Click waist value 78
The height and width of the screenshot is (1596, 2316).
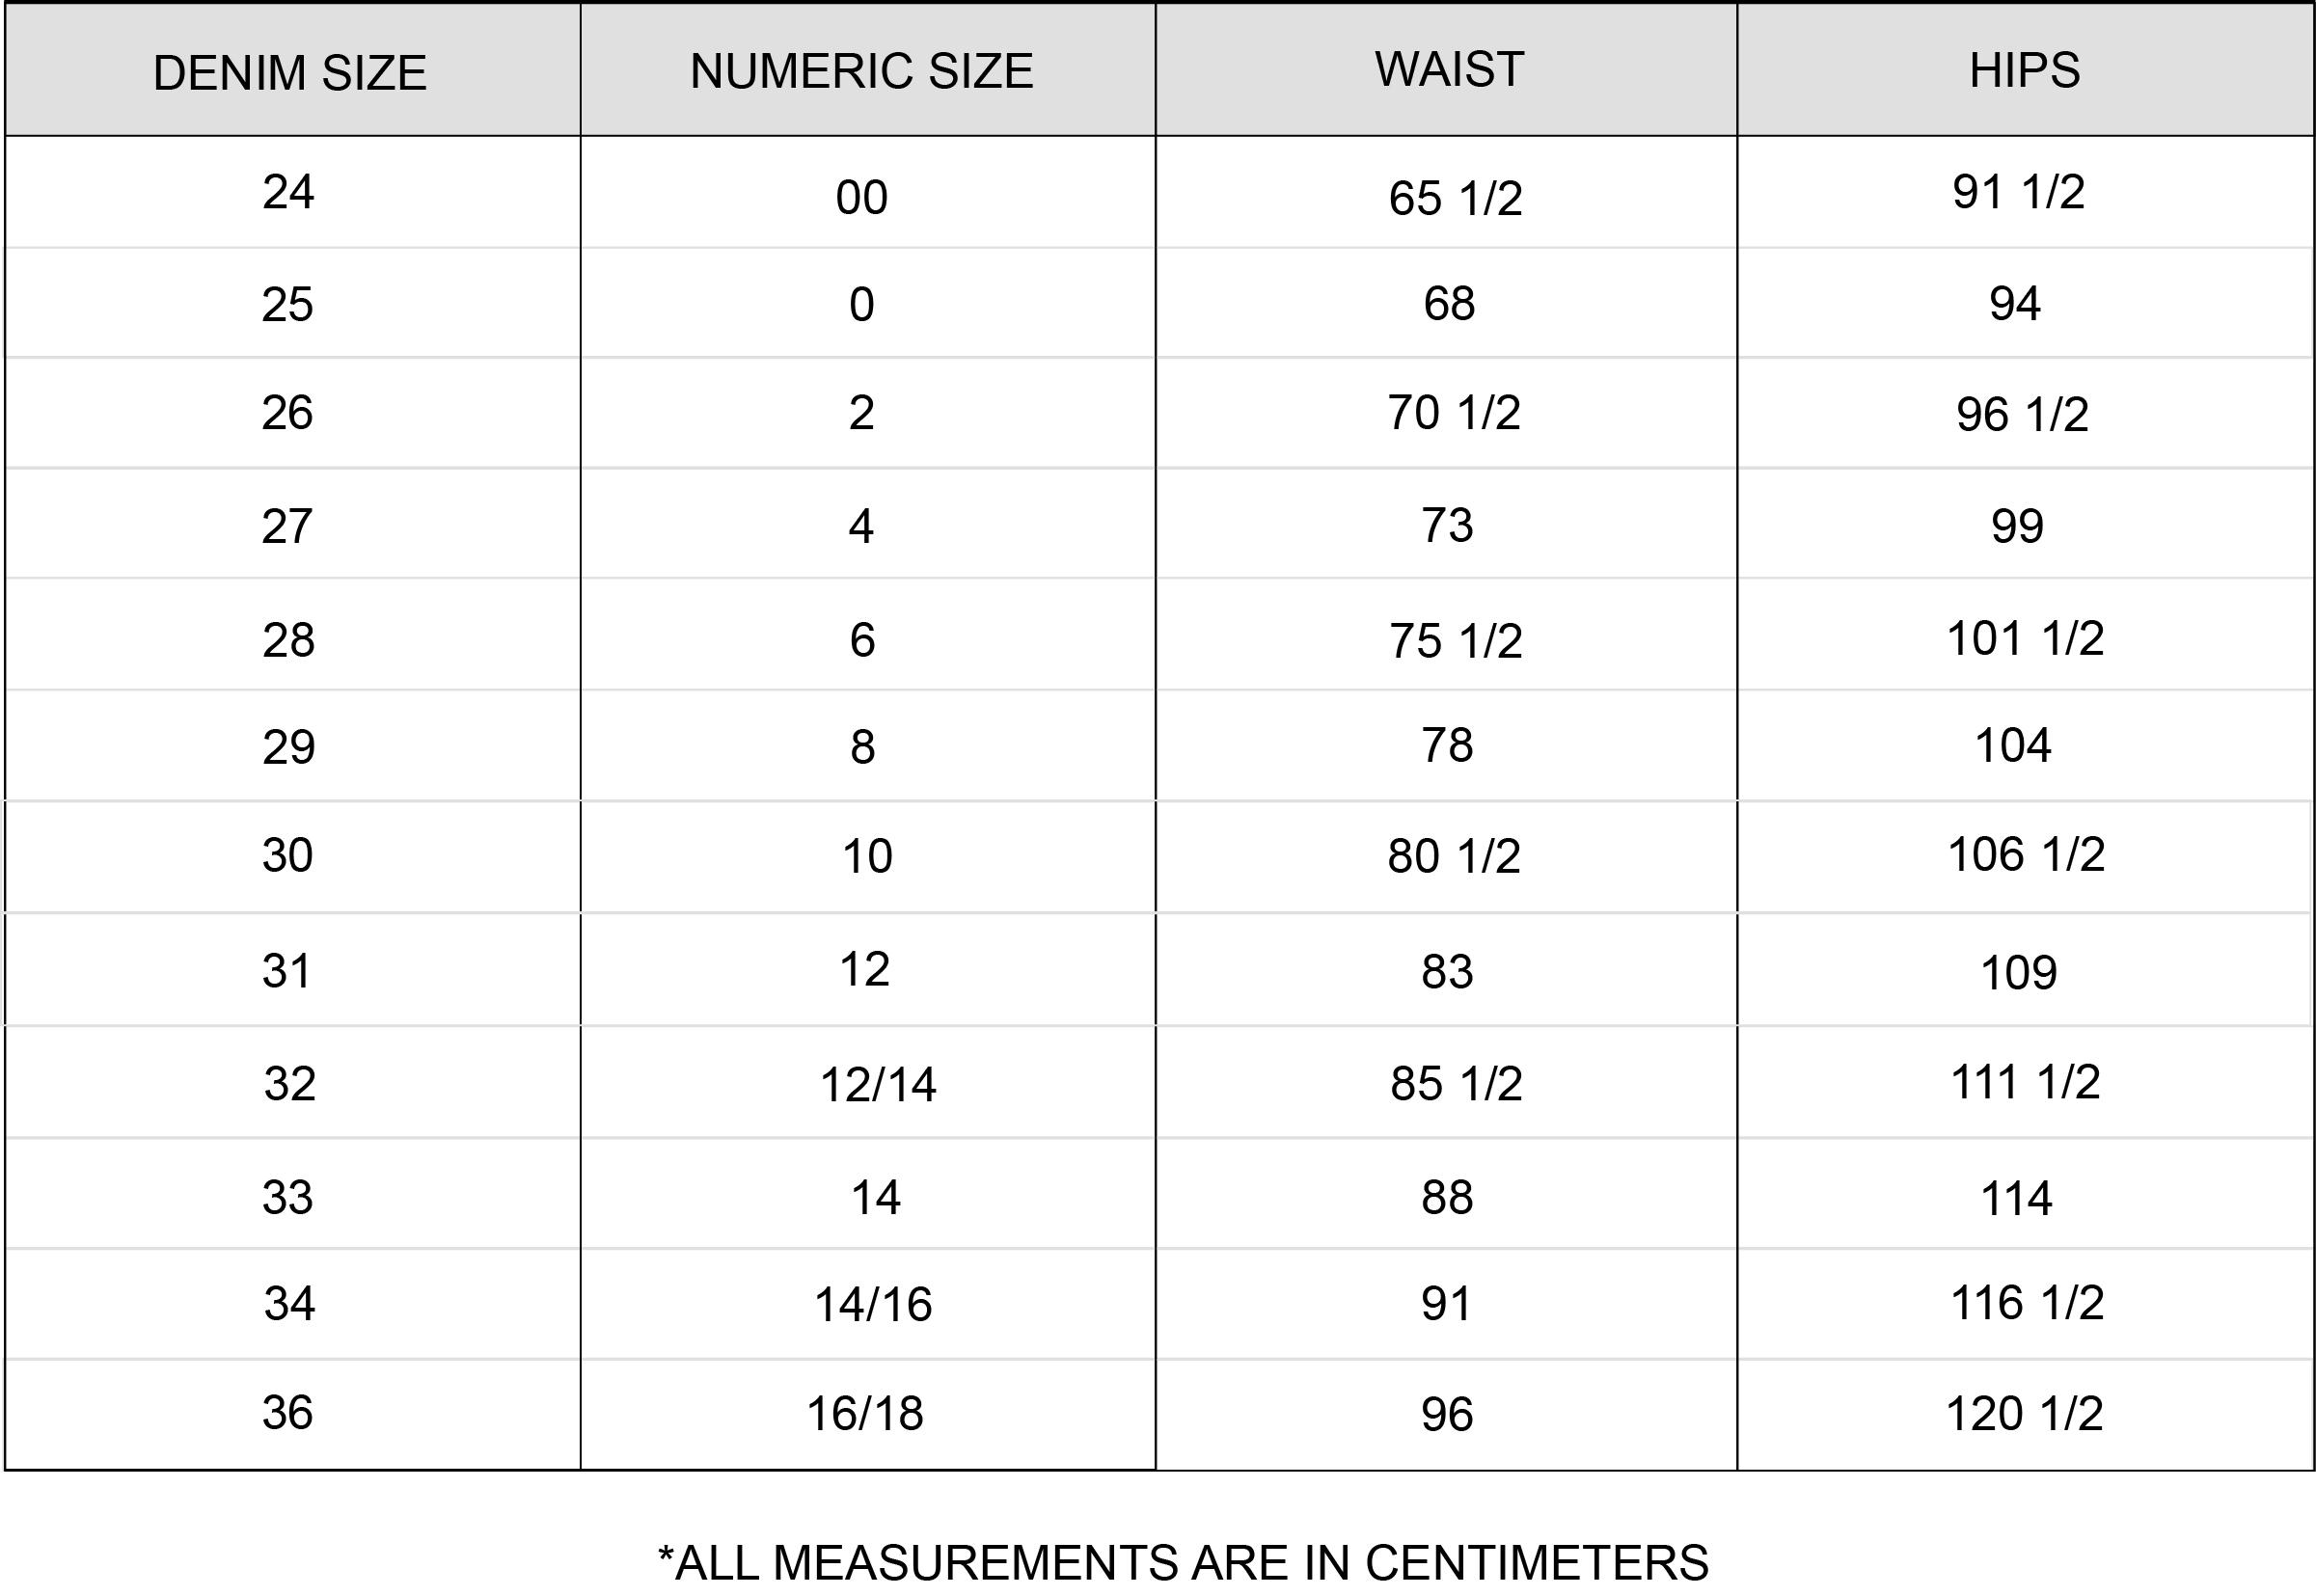tap(1447, 745)
